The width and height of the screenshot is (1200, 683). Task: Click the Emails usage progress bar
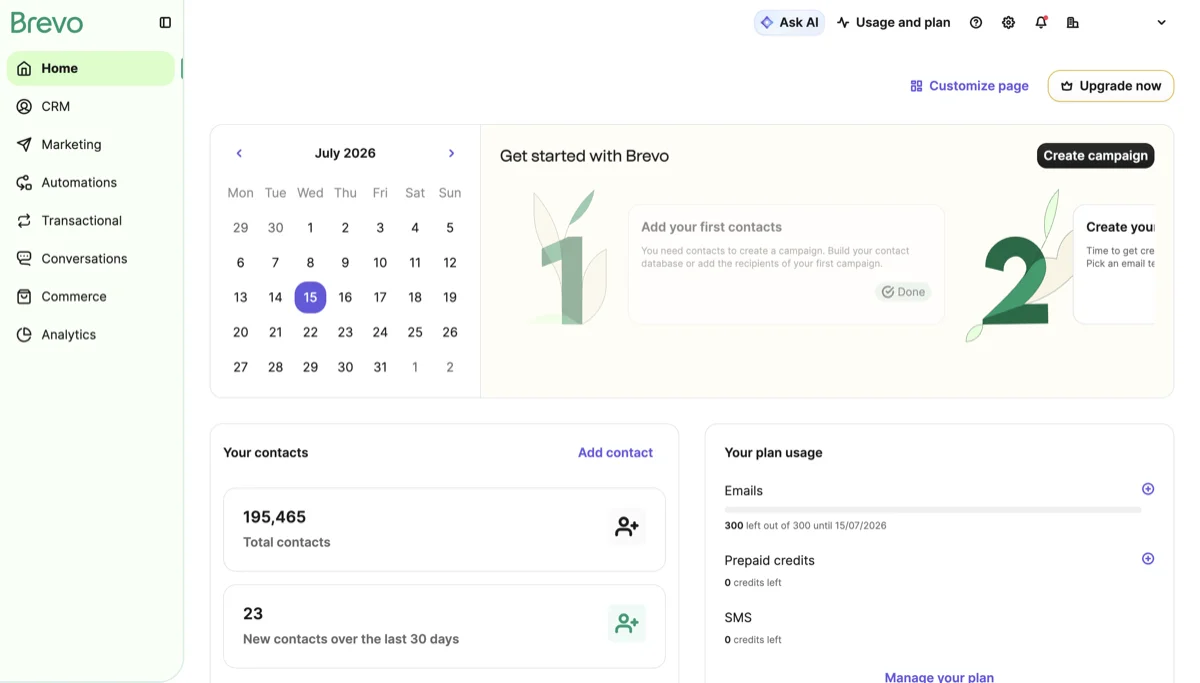(x=932, y=510)
